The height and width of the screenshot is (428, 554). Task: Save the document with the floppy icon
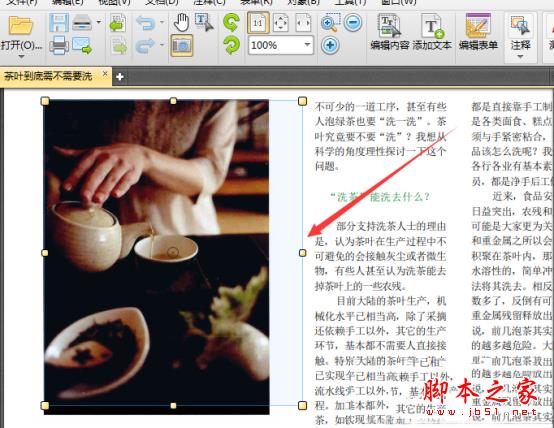pos(59,23)
